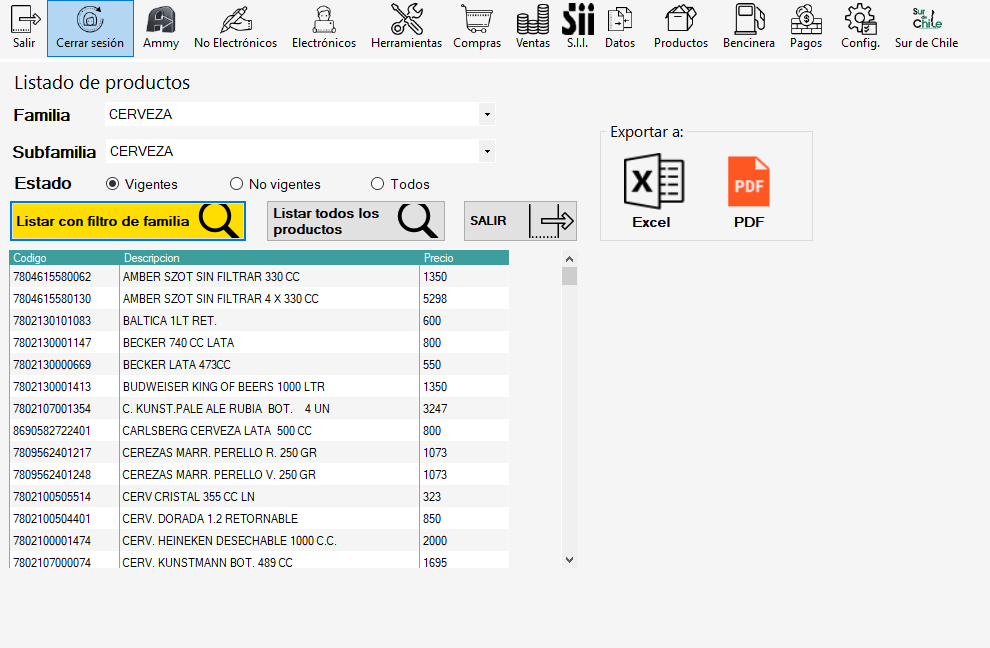
Task: Export product list to Excel
Action: 652,191
